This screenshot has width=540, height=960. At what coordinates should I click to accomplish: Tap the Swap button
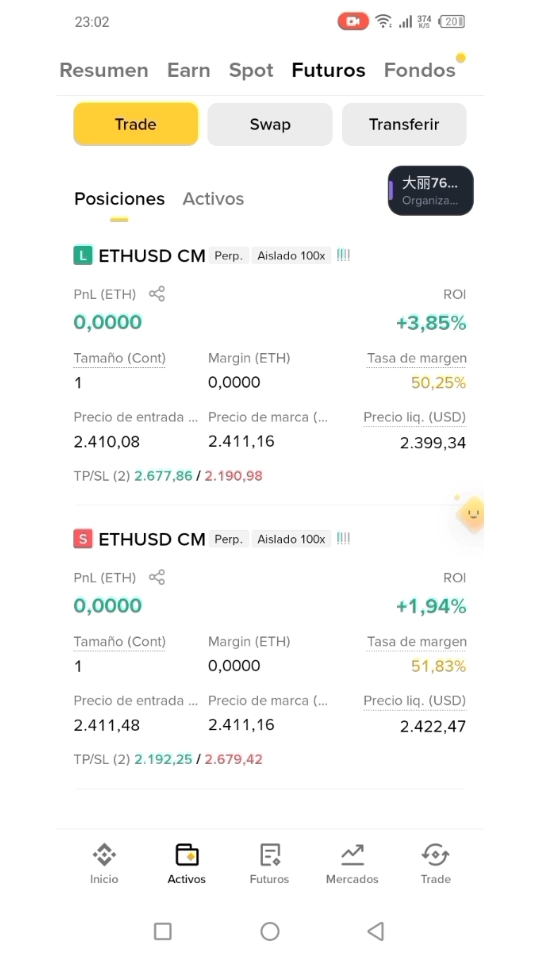(270, 124)
